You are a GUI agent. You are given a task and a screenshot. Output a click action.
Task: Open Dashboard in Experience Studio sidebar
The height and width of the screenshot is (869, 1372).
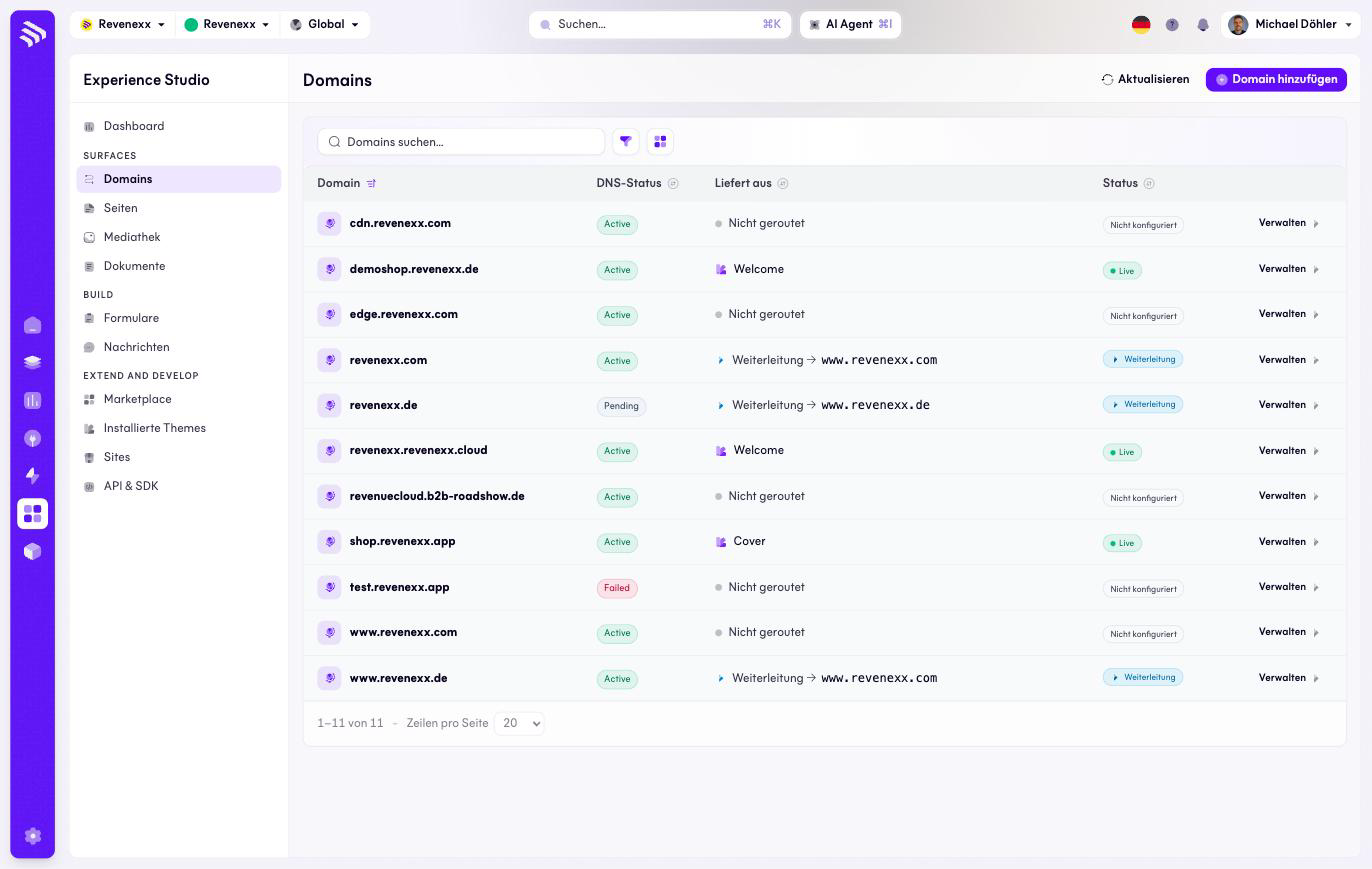[179, 127]
